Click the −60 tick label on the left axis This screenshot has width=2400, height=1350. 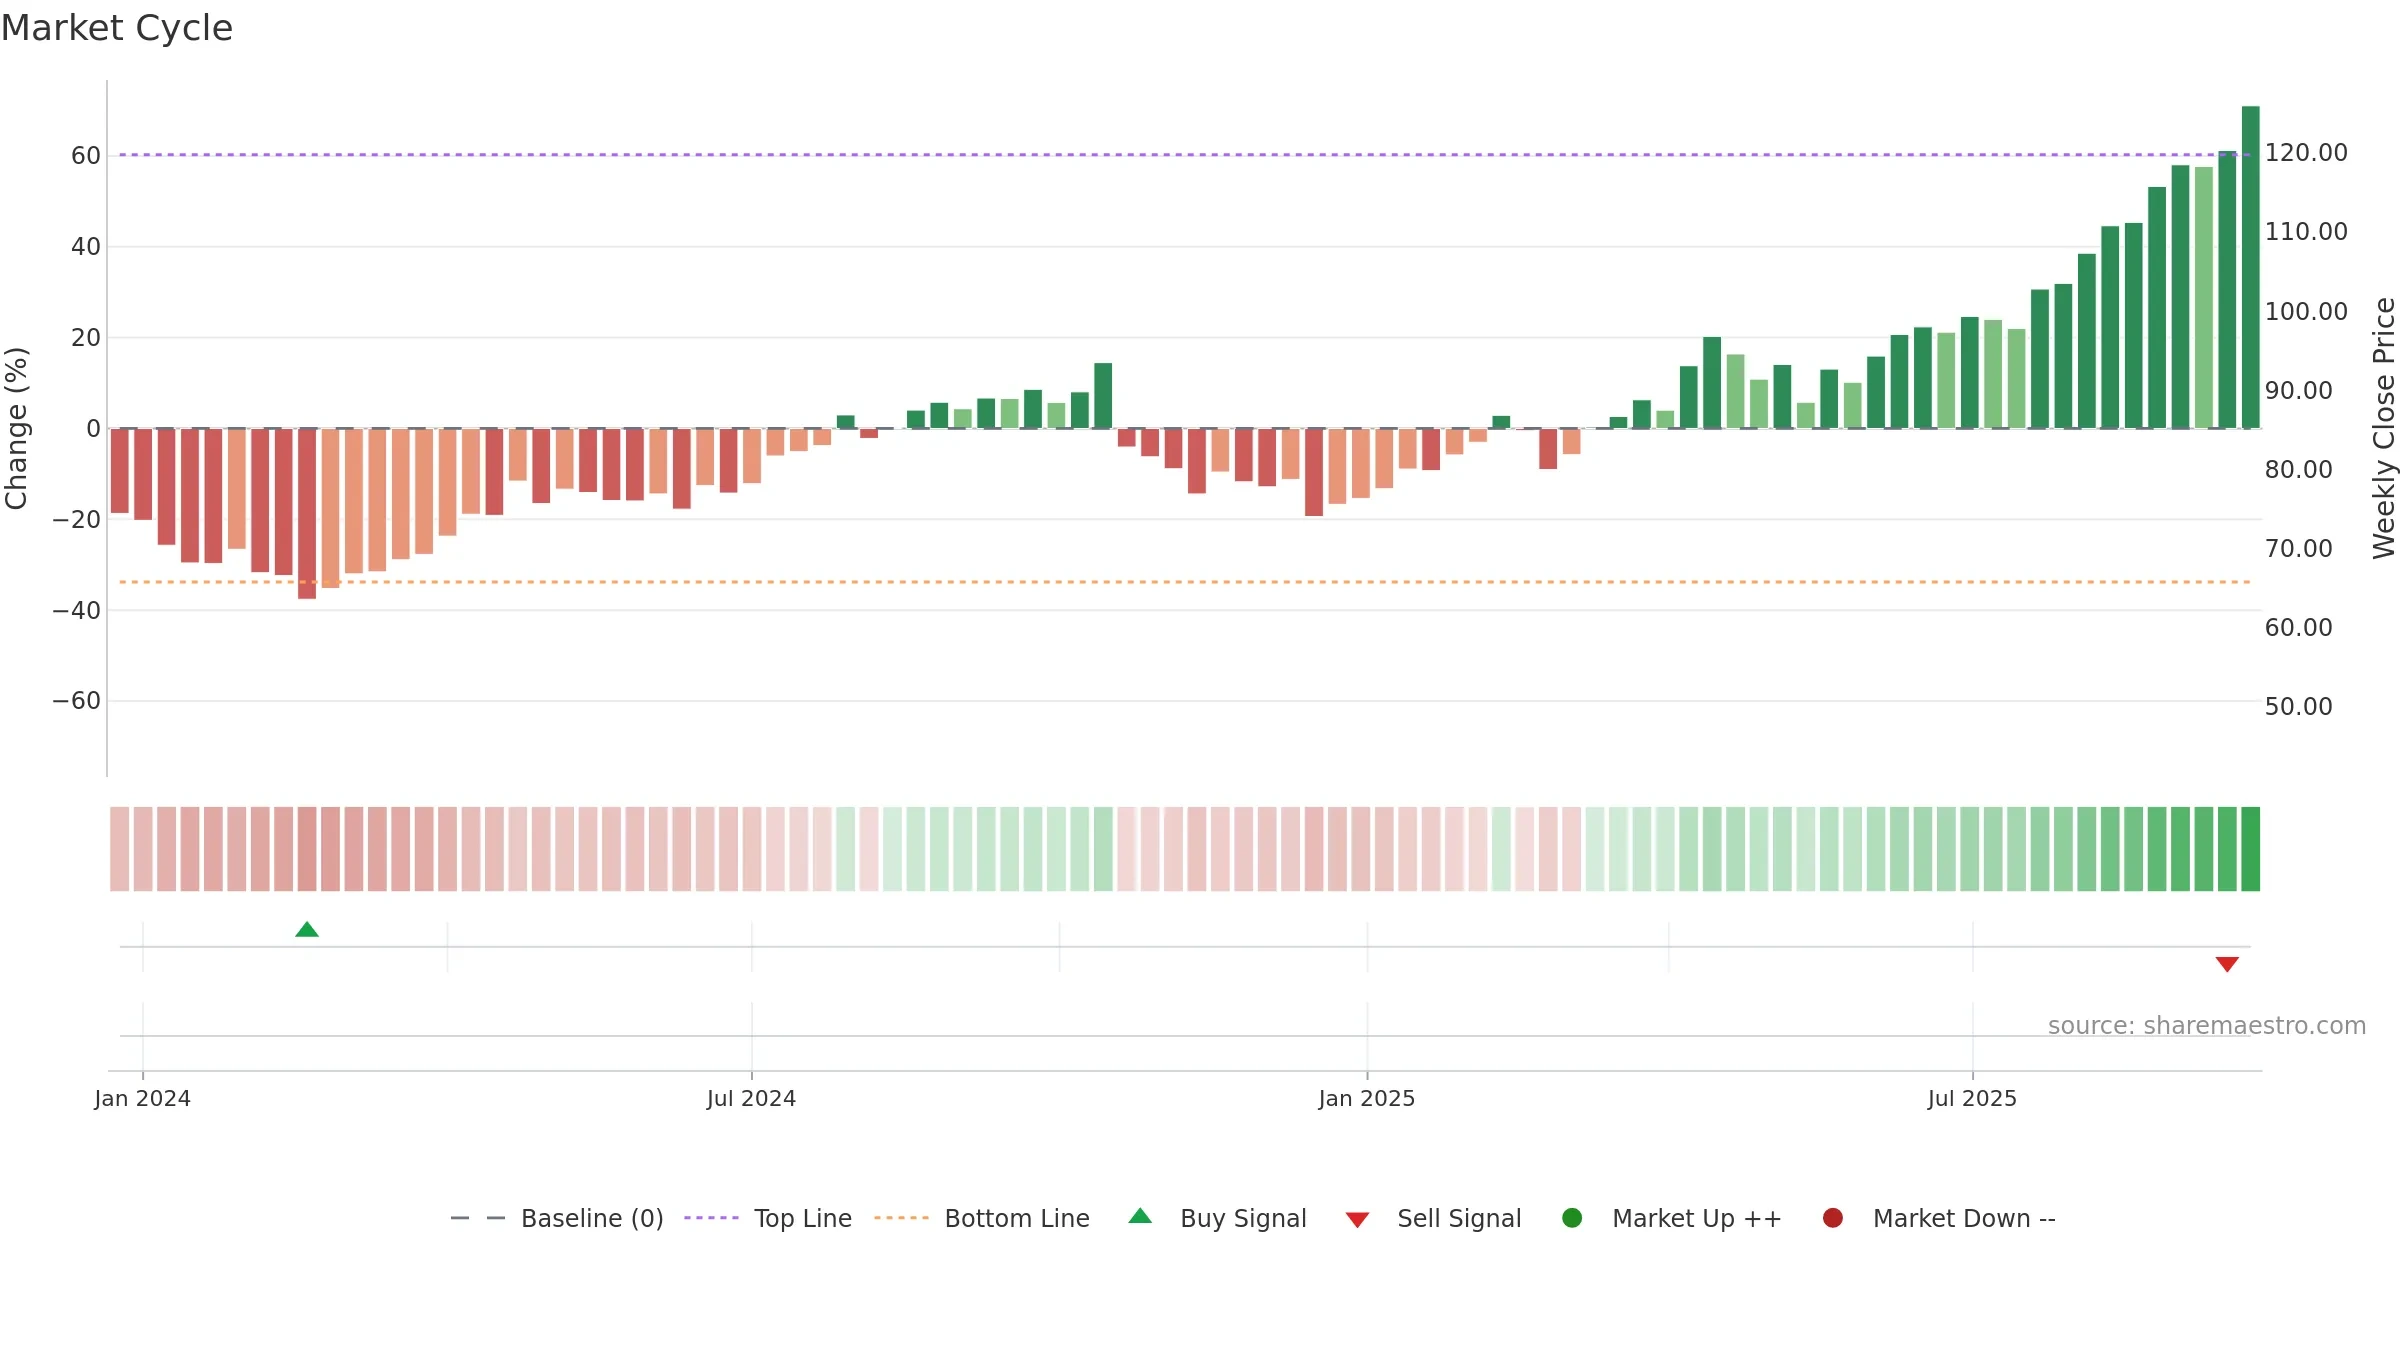(77, 701)
